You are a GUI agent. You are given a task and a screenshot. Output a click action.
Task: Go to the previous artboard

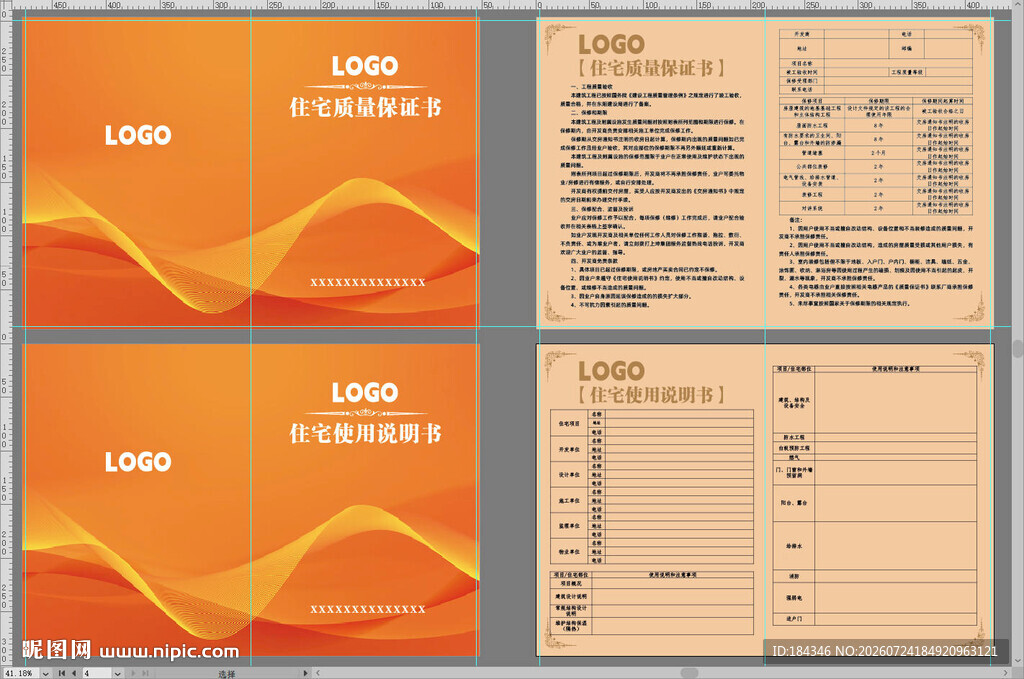point(74,673)
